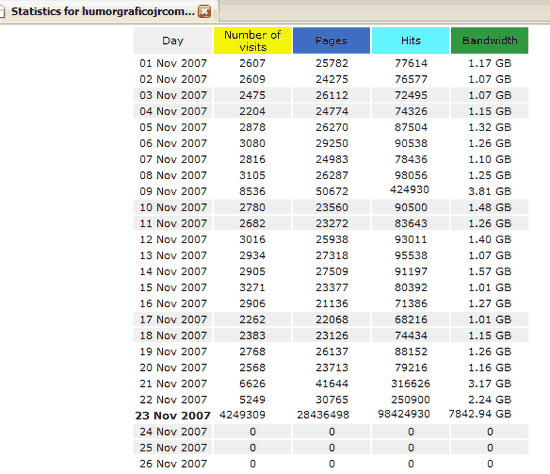Select visits value 2934 for 13 Nov

click(253, 255)
